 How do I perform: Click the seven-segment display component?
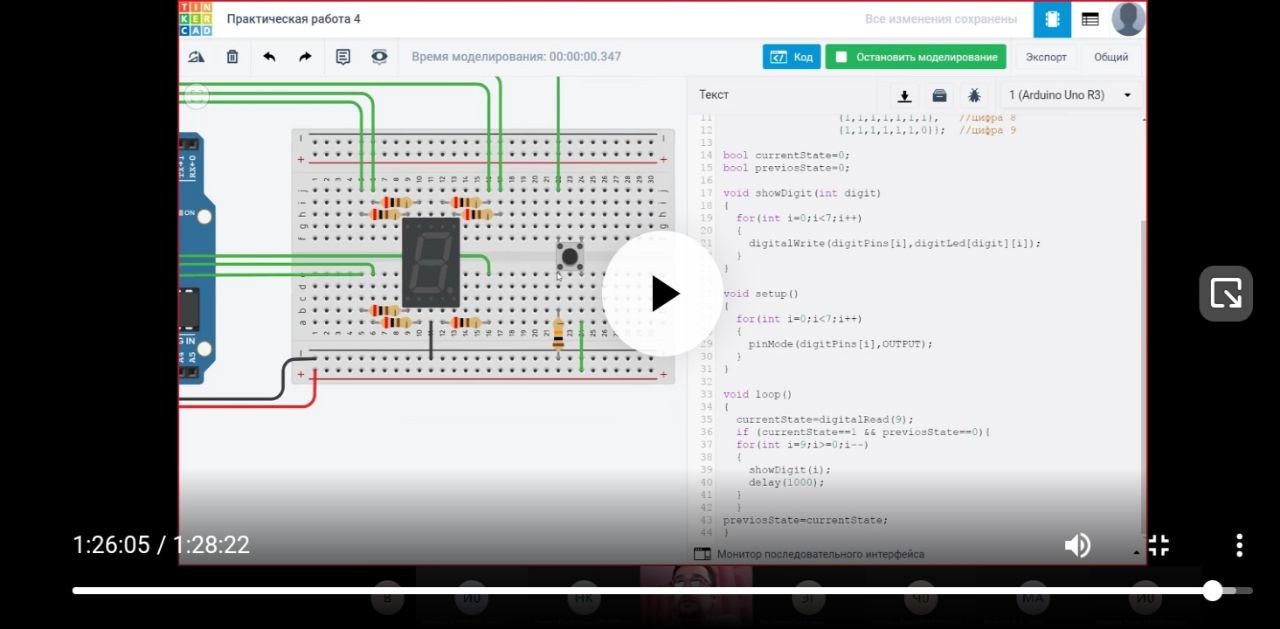[431, 262]
